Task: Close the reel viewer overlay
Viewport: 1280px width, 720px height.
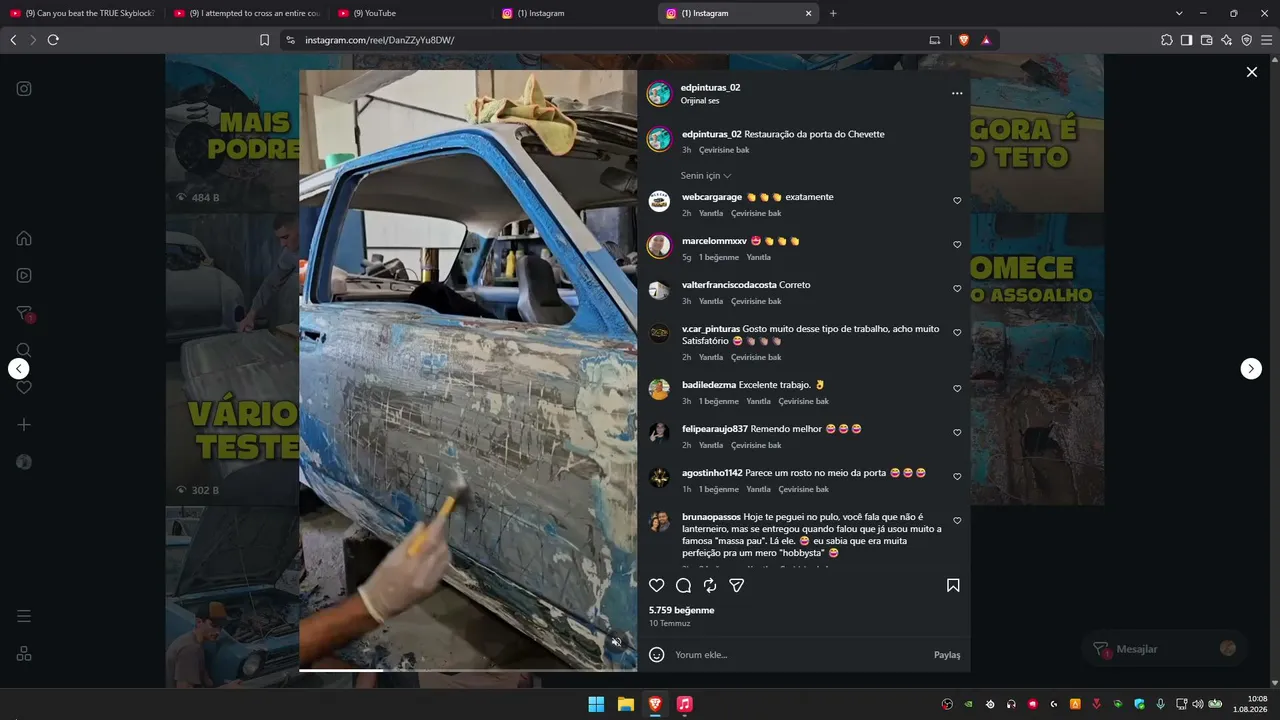Action: point(1251,72)
